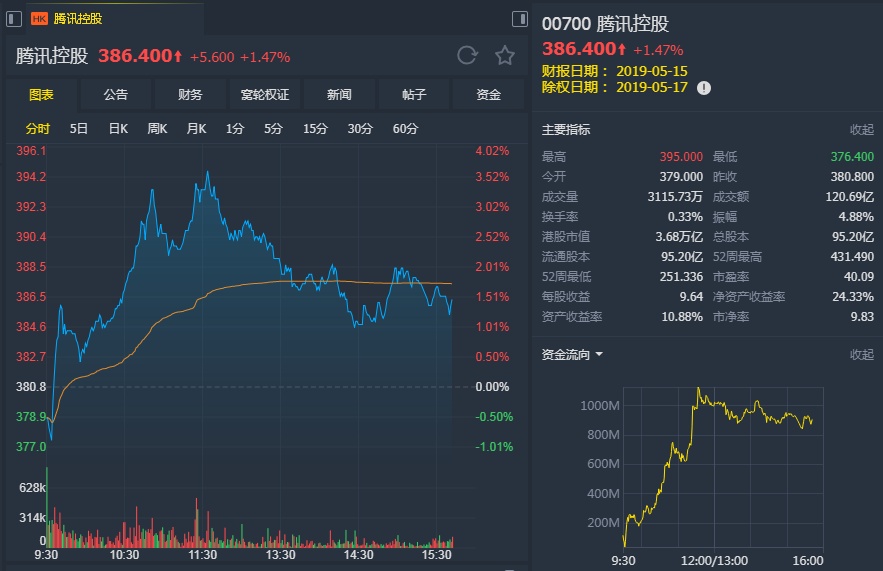Image resolution: width=883 pixels, height=571 pixels.
Task: Open the 财务 tab
Action: point(190,95)
